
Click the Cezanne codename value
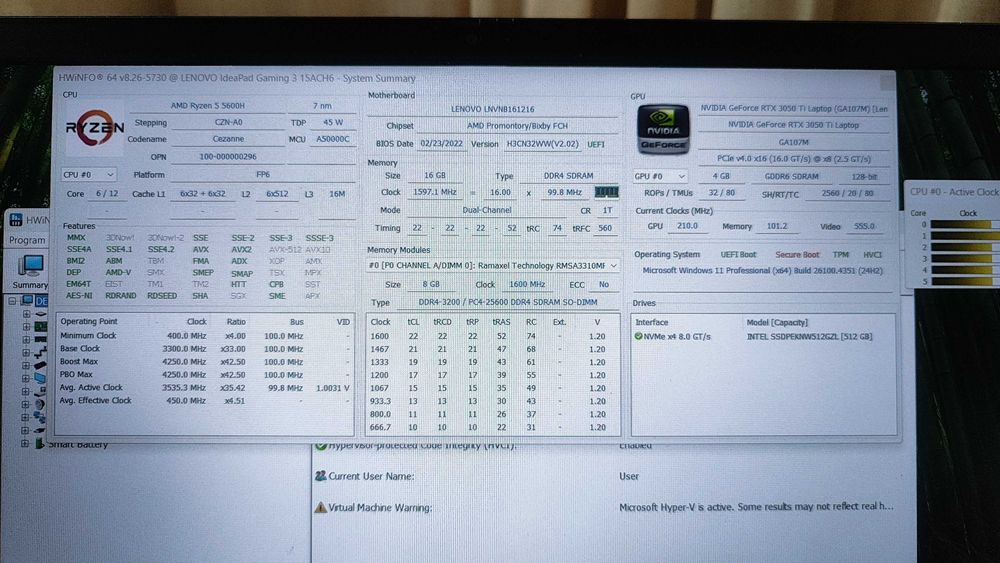coord(228,138)
